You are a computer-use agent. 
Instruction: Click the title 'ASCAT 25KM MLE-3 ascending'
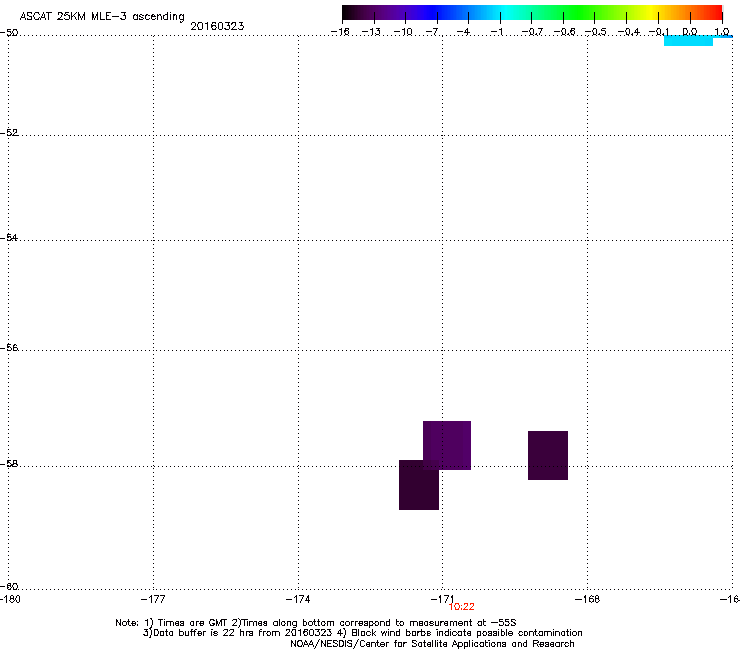click(x=102, y=17)
